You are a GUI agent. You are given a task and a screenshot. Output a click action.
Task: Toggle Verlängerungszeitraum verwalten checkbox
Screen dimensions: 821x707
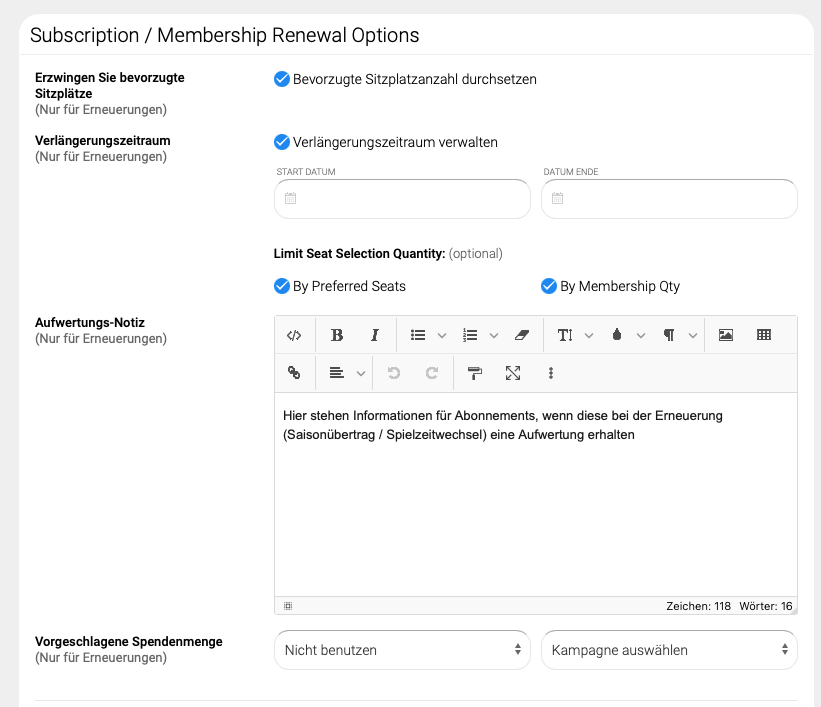282,142
